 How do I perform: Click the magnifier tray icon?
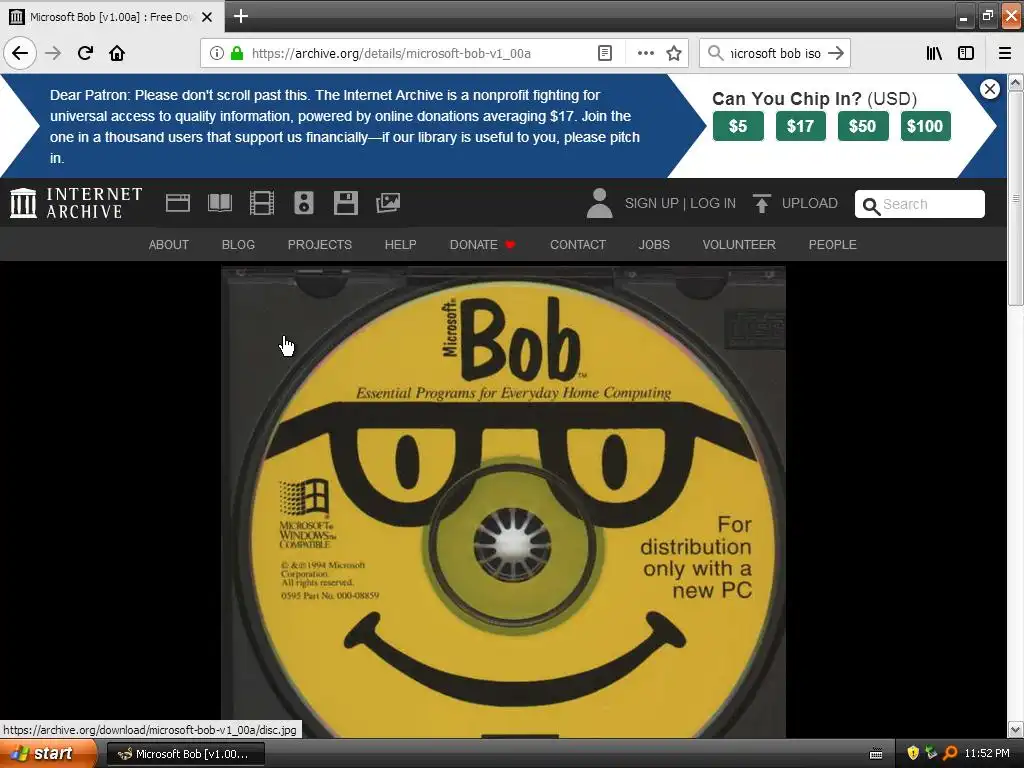pyautogui.click(x=950, y=754)
